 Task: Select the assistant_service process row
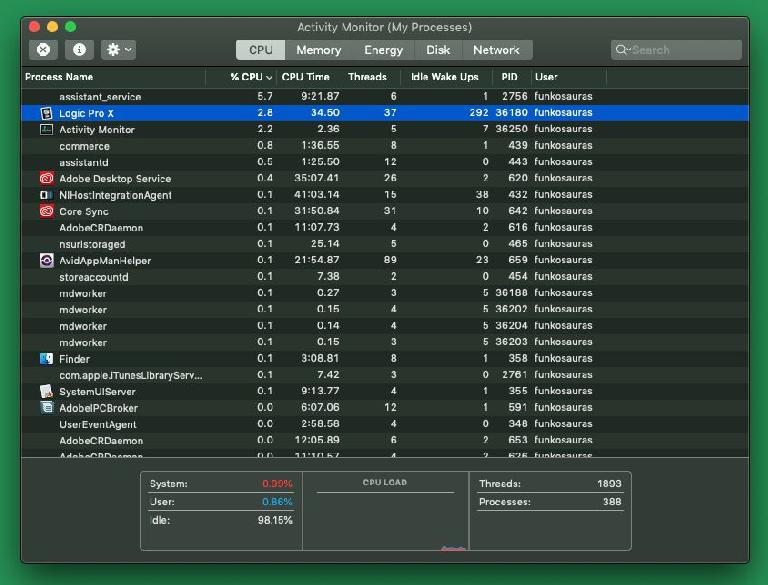point(385,97)
